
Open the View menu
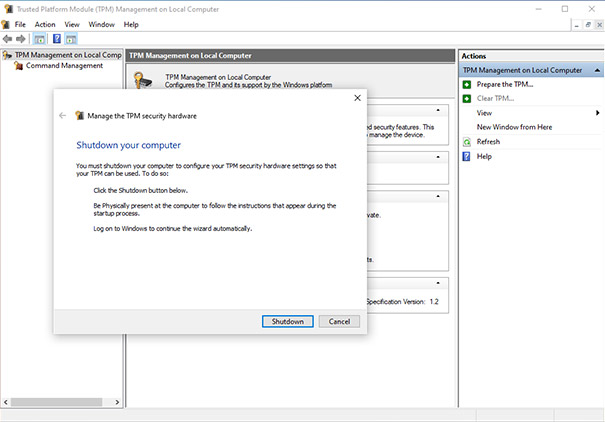tap(72, 25)
